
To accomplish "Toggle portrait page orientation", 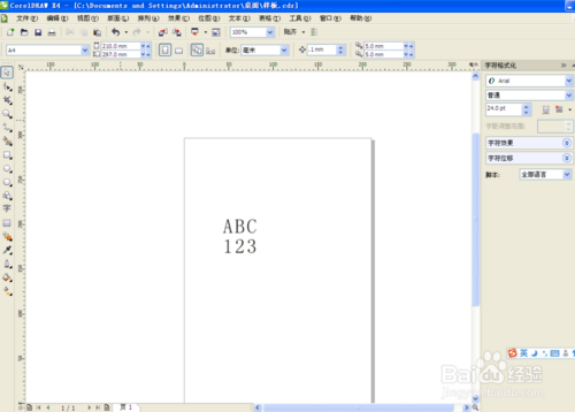I will click(165, 50).
